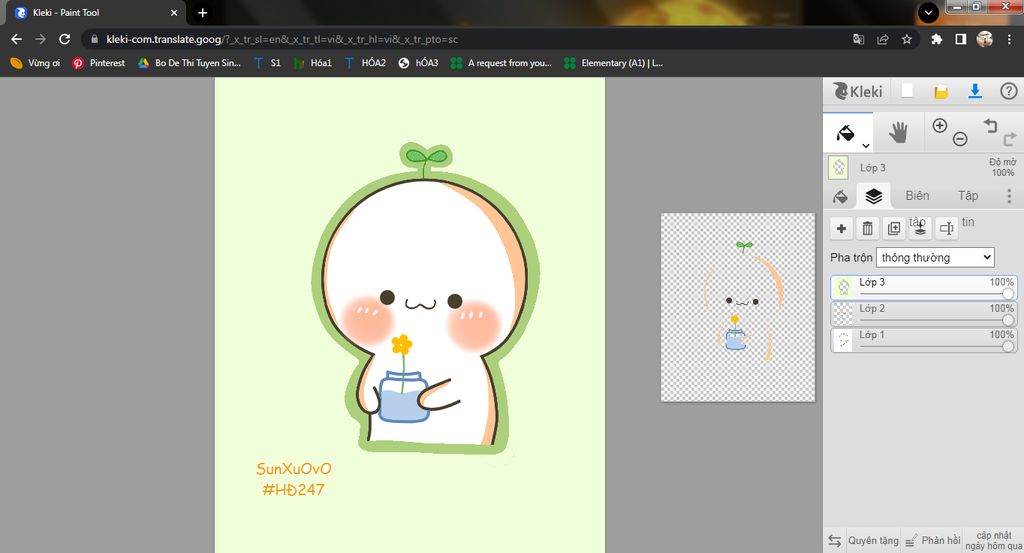Merge layer with the one below
Image resolution: width=1024 pixels, height=553 pixels.
pos(920,228)
